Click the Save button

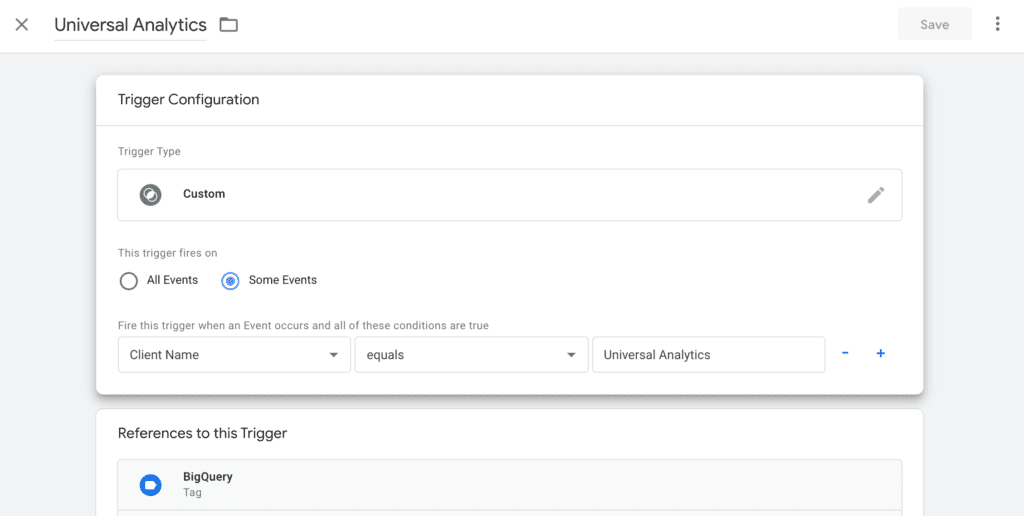(x=935, y=24)
